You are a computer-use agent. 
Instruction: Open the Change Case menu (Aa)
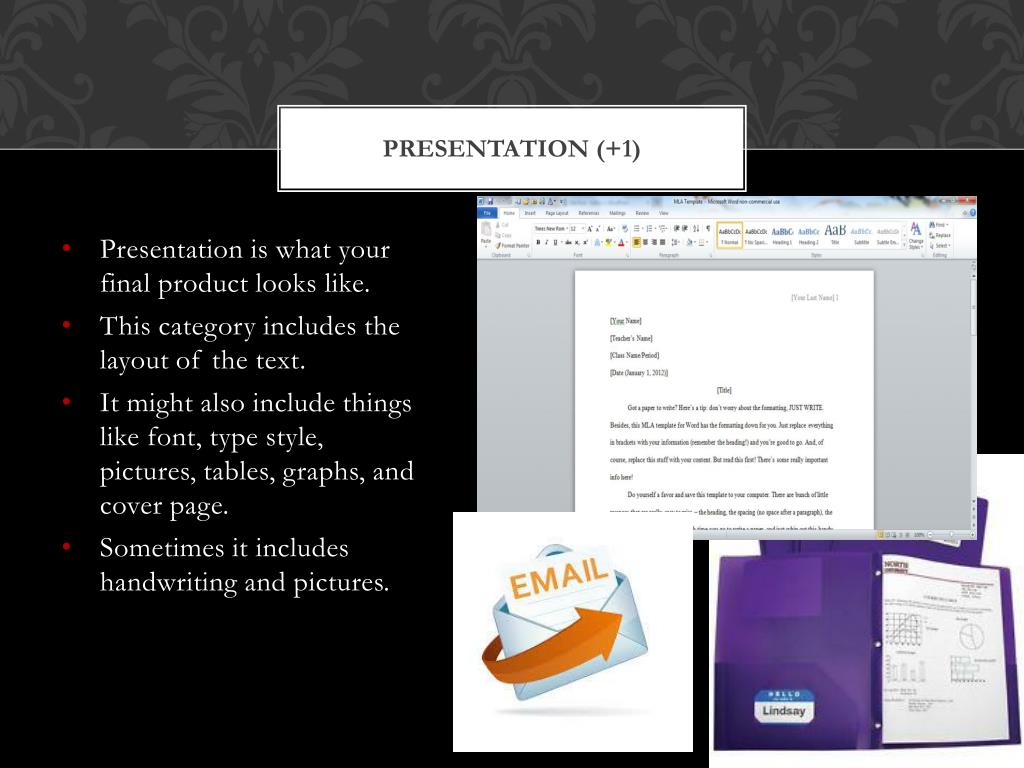[611, 229]
